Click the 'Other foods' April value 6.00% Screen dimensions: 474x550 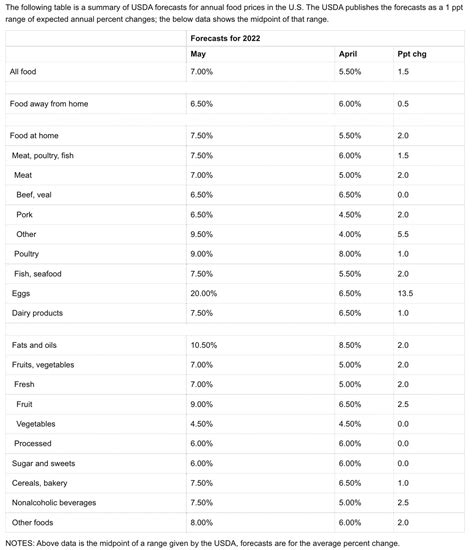click(350, 523)
